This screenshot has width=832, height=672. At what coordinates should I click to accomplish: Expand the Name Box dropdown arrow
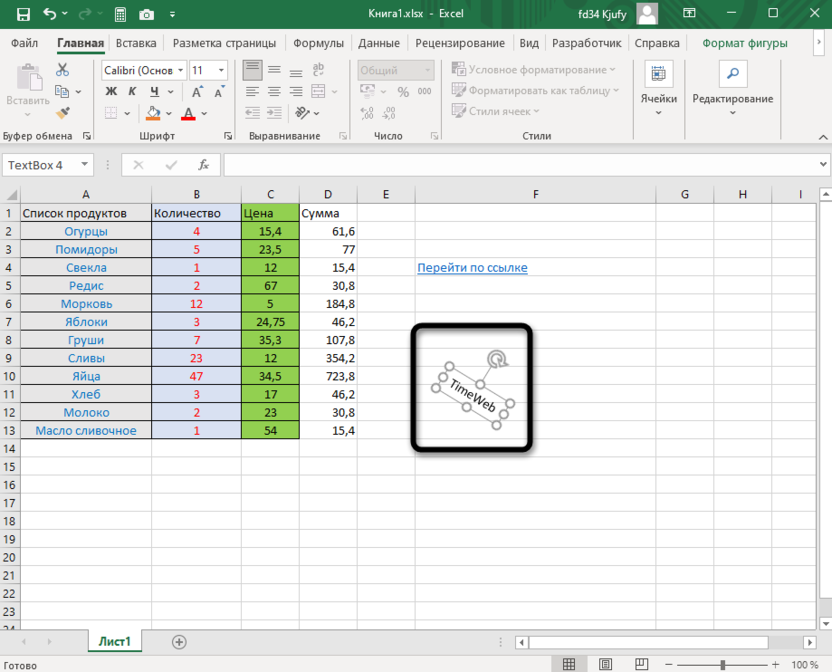click(84, 165)
